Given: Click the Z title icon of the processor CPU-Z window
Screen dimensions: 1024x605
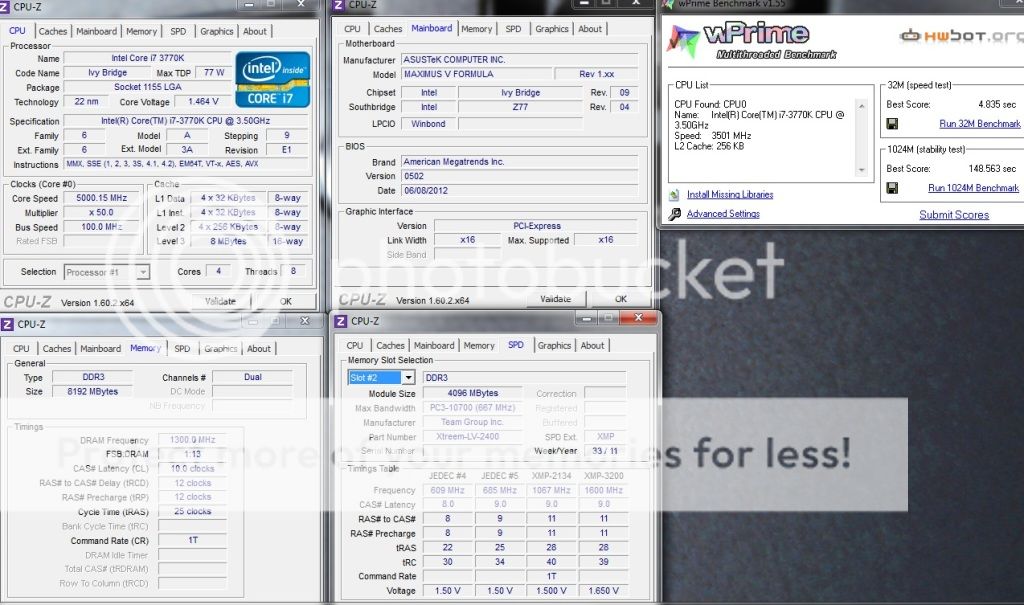Looking at the screenshot, I should pyautogui.click(x=4, y=7).
